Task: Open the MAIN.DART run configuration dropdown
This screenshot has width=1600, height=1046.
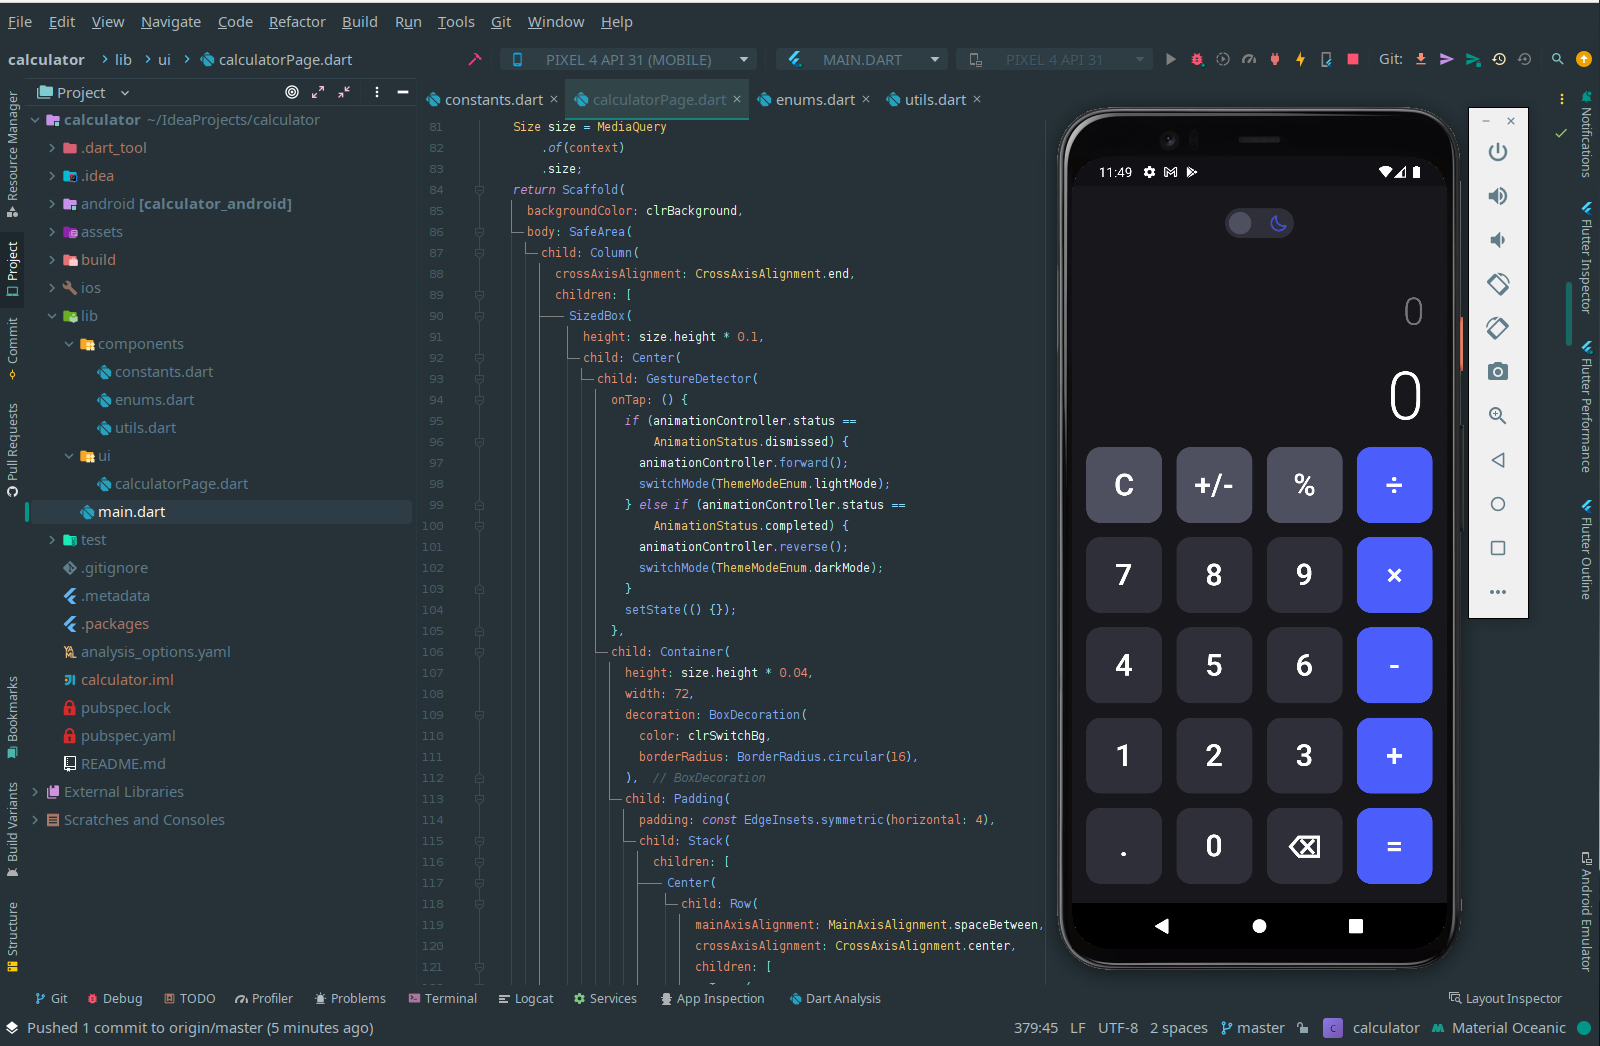Action: pos(861,59)
